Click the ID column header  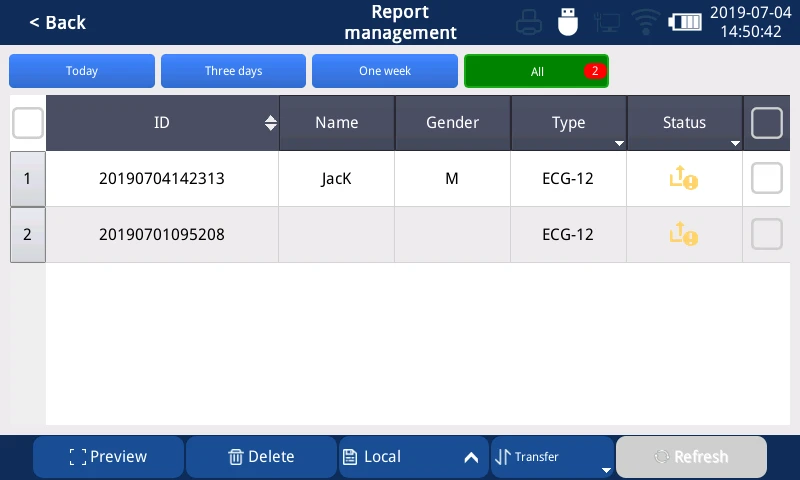click(x=162, y=123)
